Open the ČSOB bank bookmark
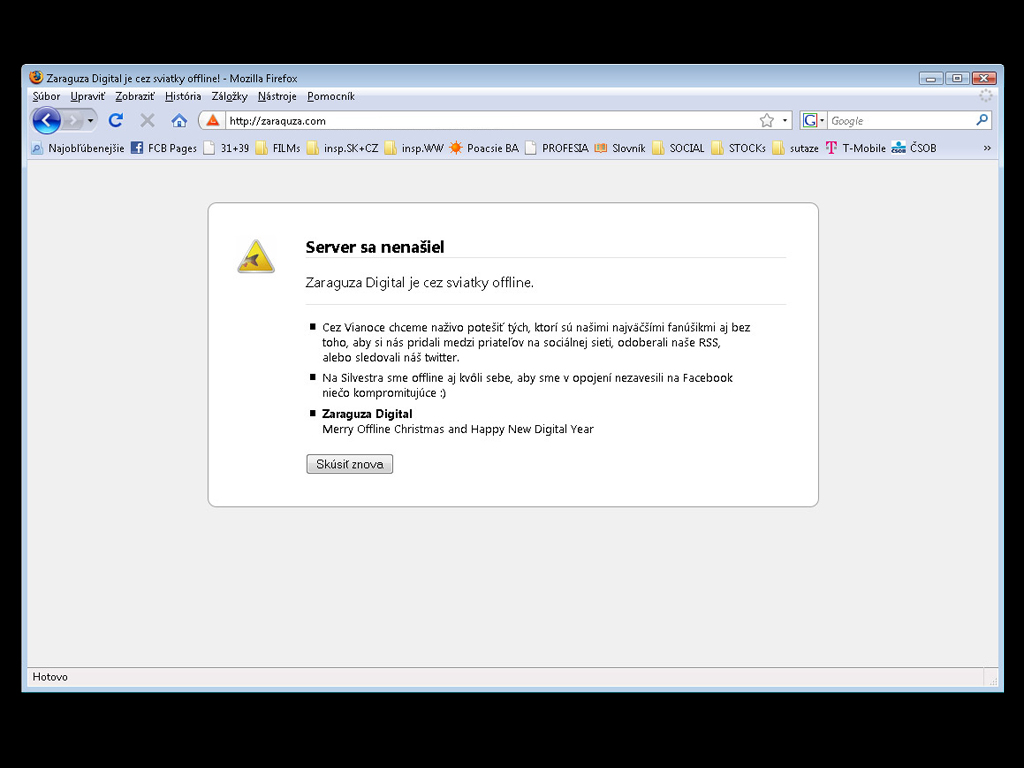 pos(914,148)
